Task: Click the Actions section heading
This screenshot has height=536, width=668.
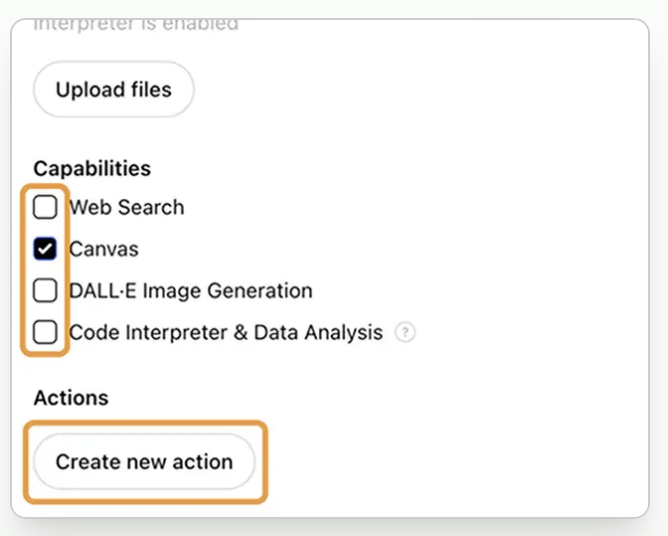Action: [70, 397]
